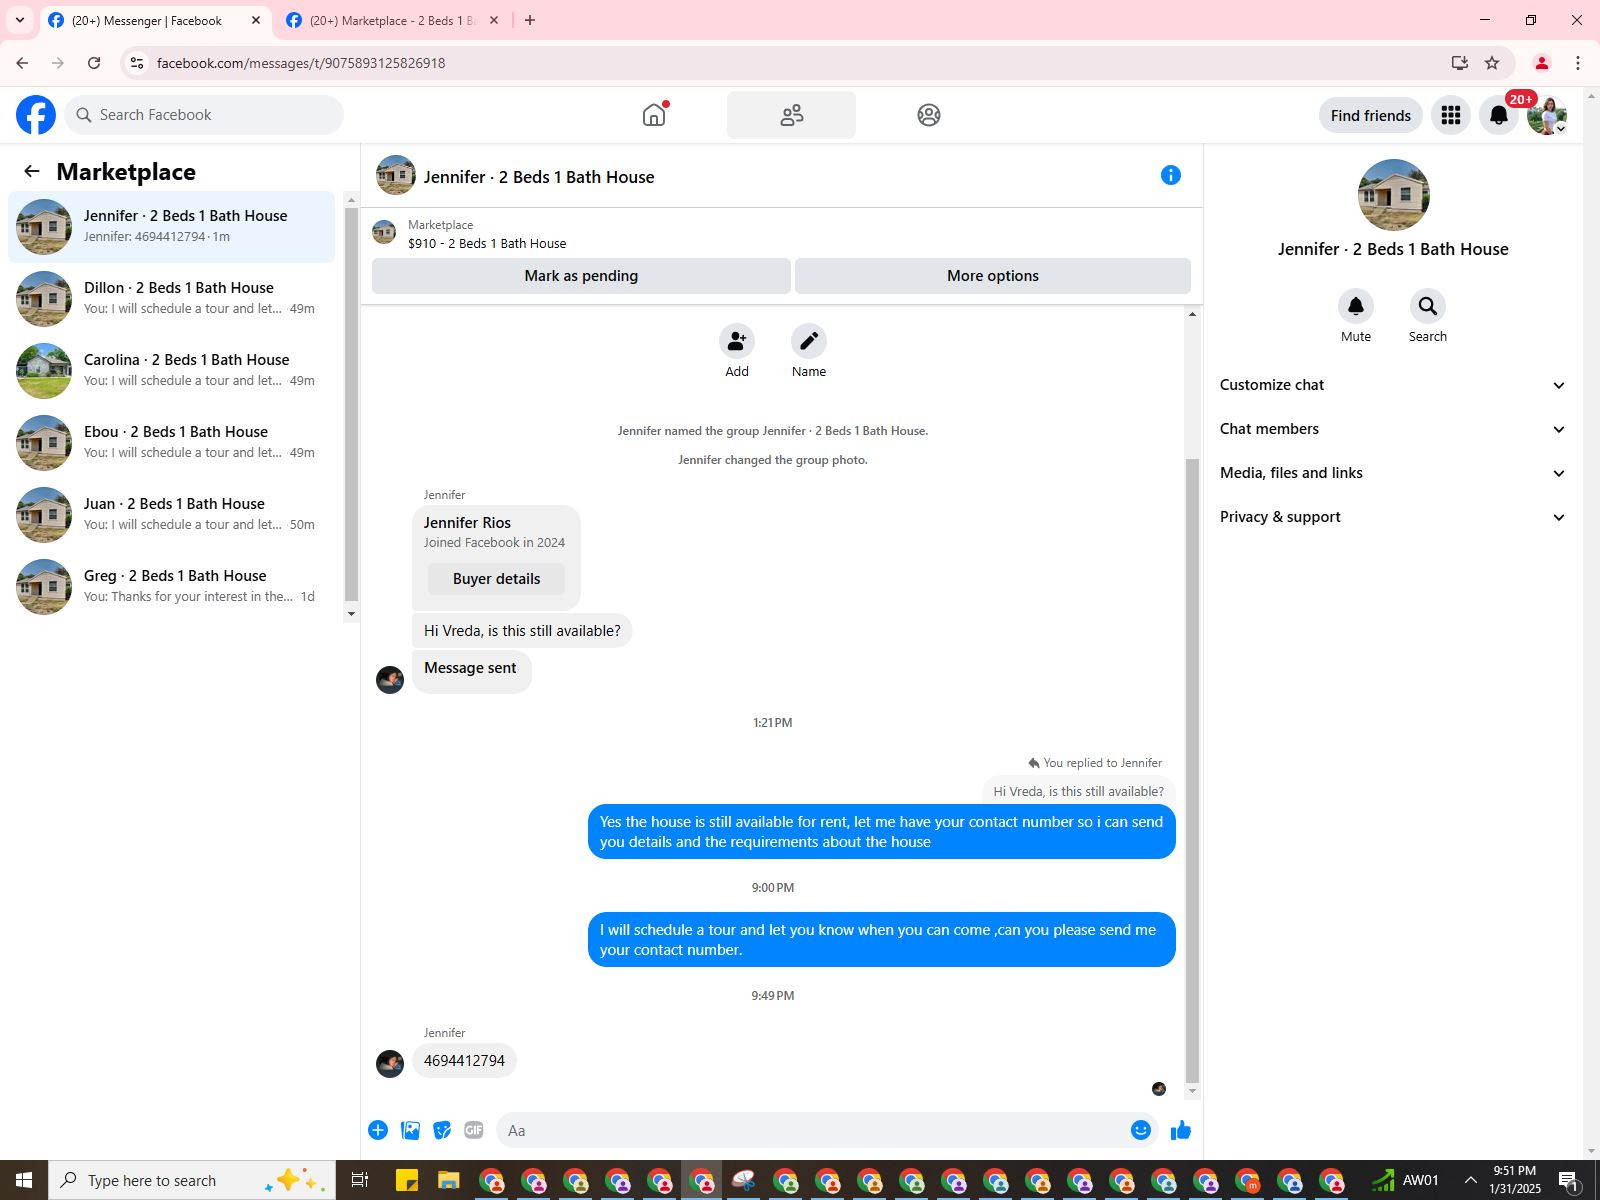Expand Privacy & support section

pyautogui.click(x=1392, y=517)
